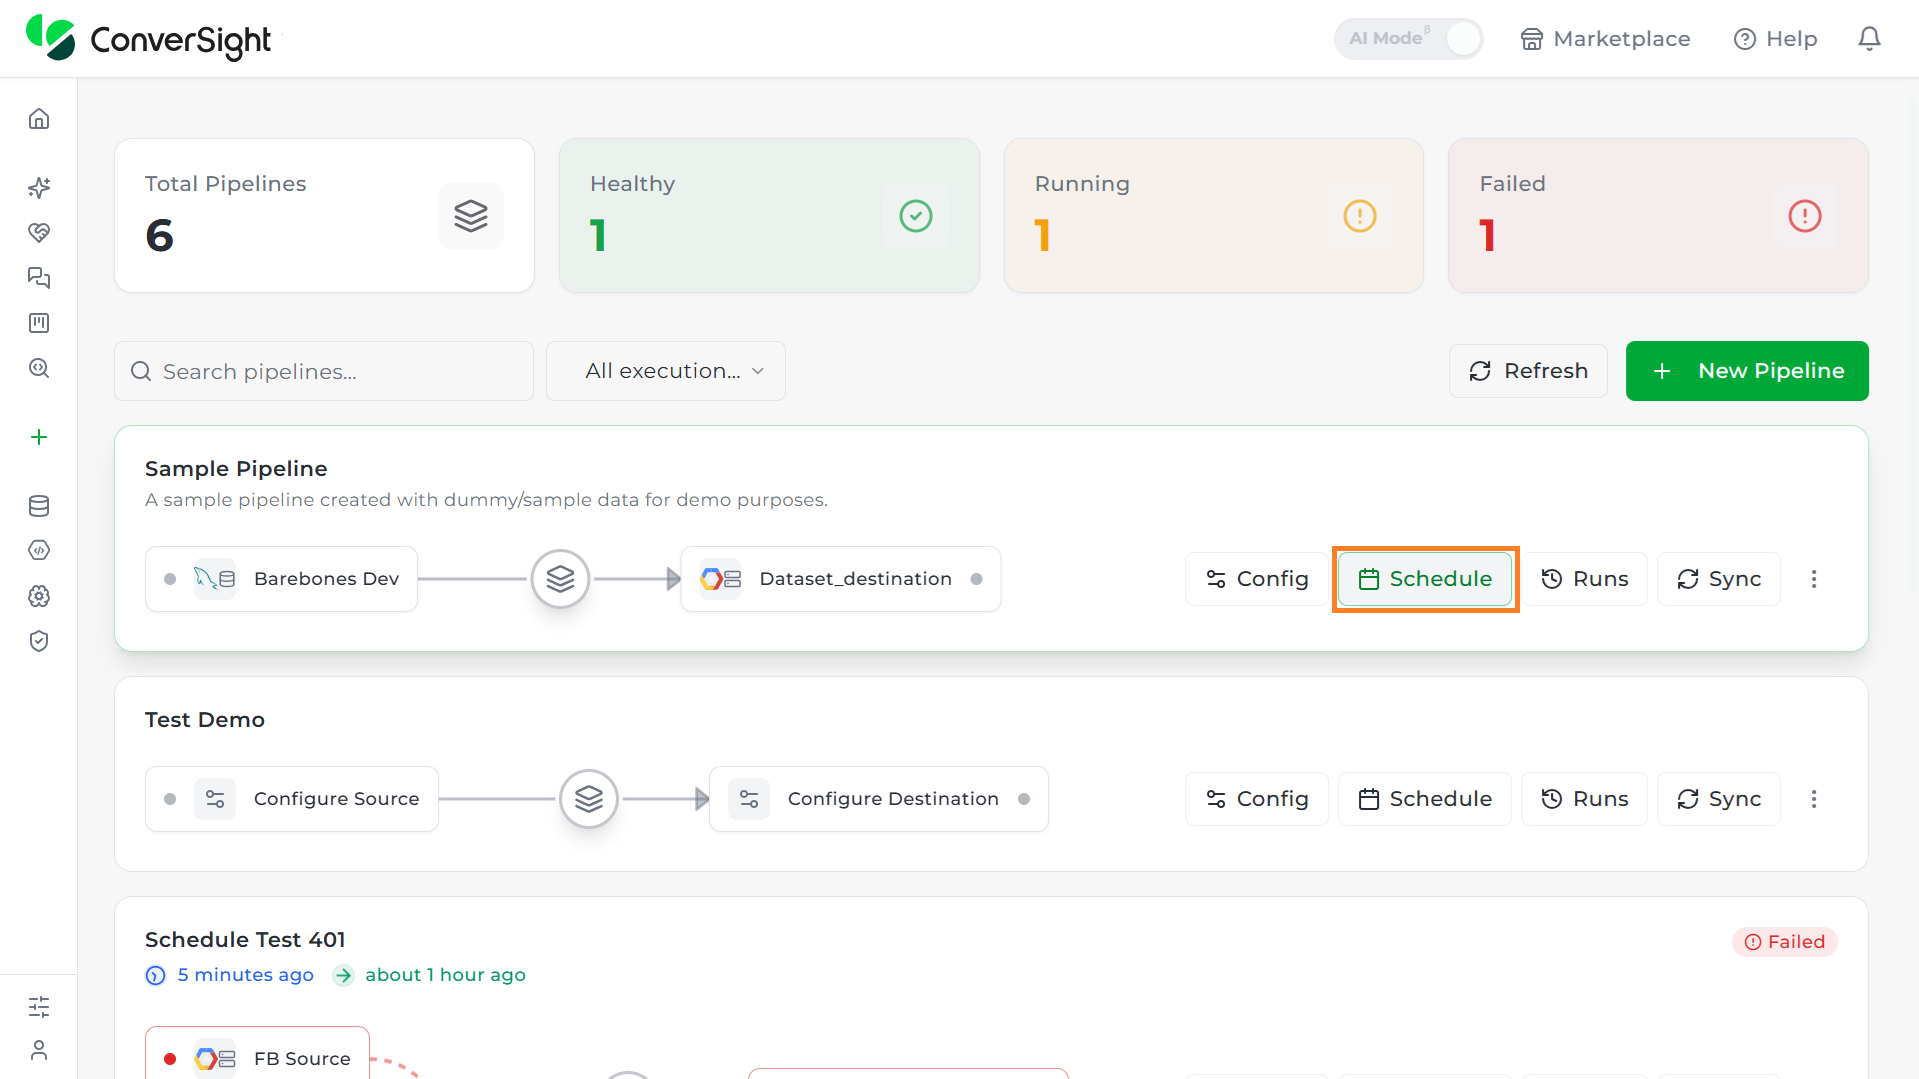Select the Barebones Dev source node
The height and width of the screenshot is (1079, 1919).
[281, 579]
